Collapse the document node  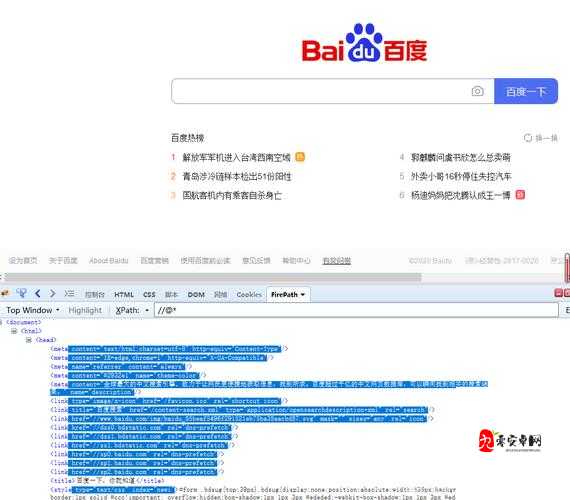[x=1, y=322]
